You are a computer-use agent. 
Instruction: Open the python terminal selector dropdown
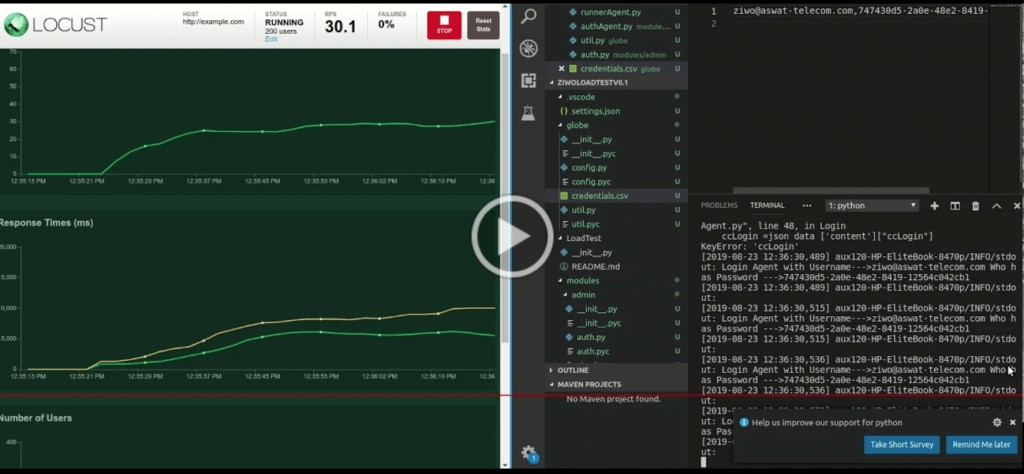pos(872,206)
